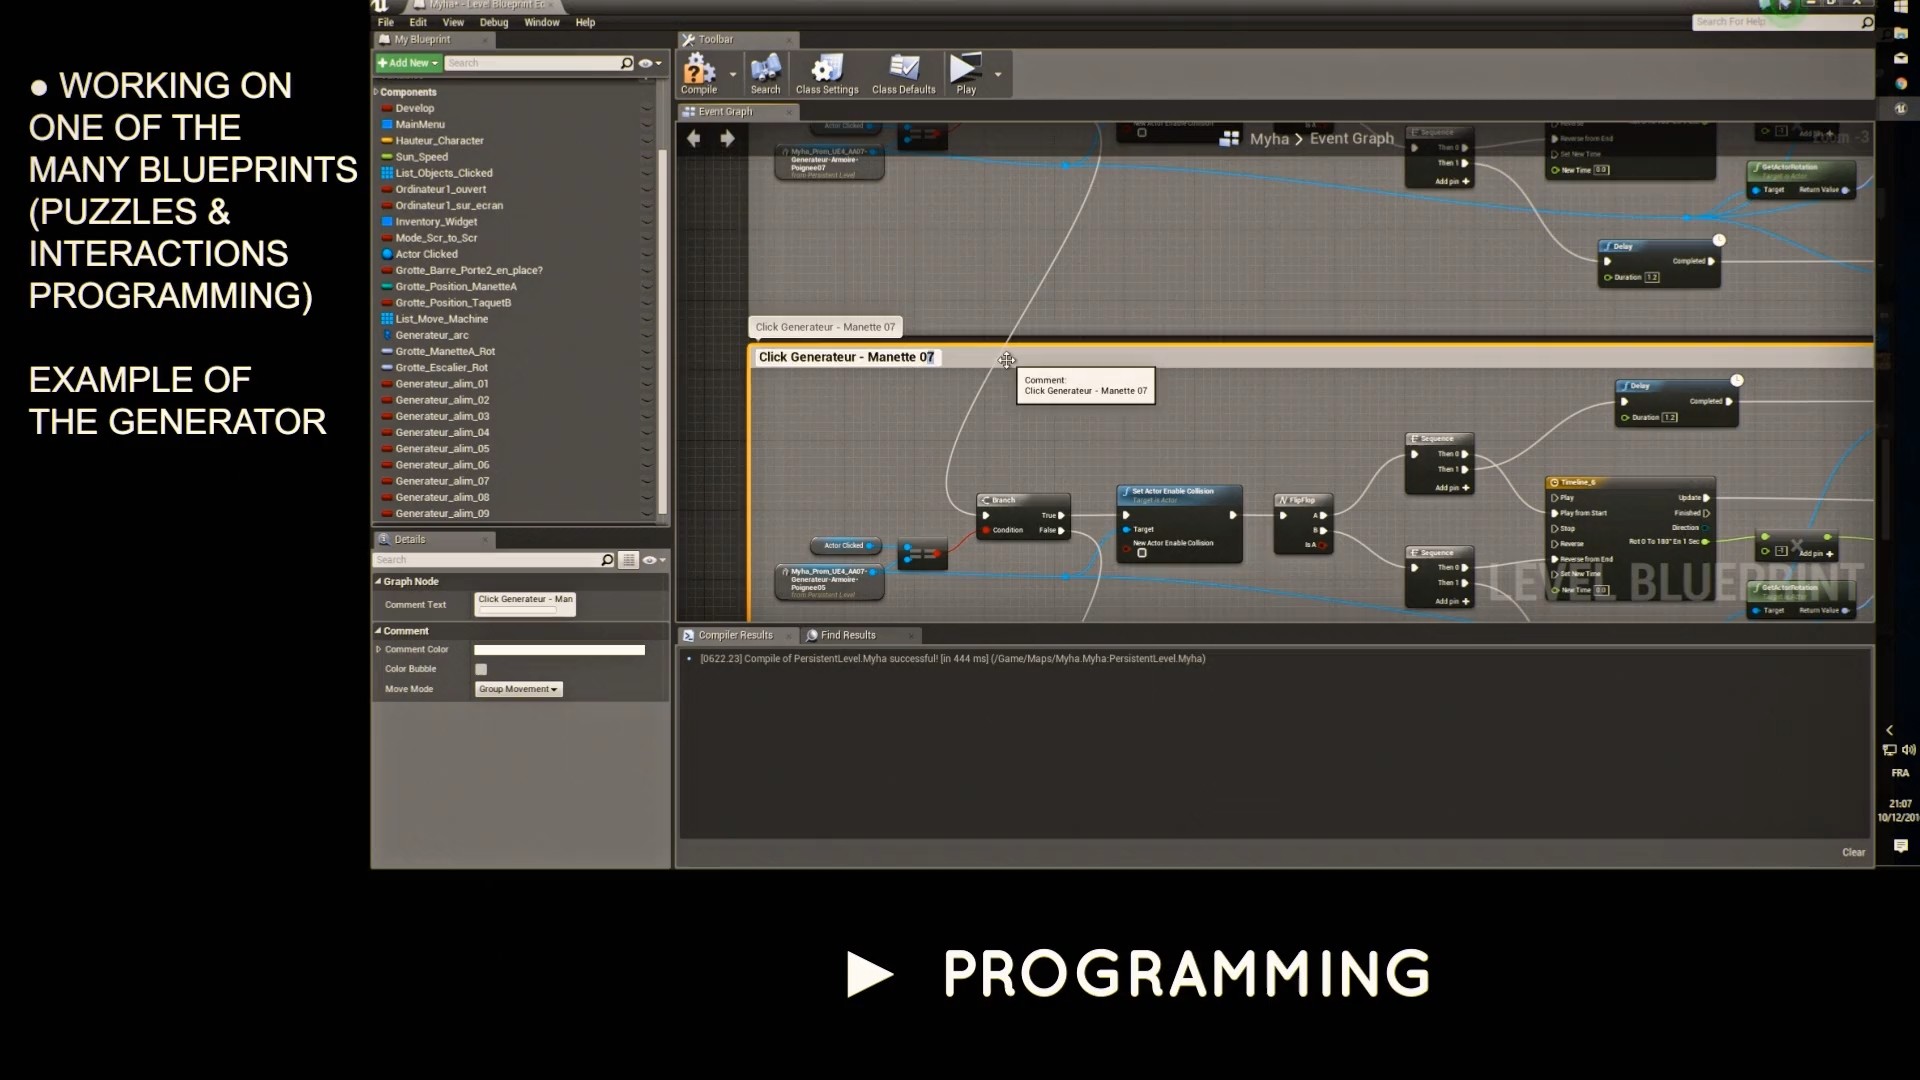This screenshot has height=1080, width=1920.
Task: Click Clear in the Compiler Results panel
Action: point(1853,851)
